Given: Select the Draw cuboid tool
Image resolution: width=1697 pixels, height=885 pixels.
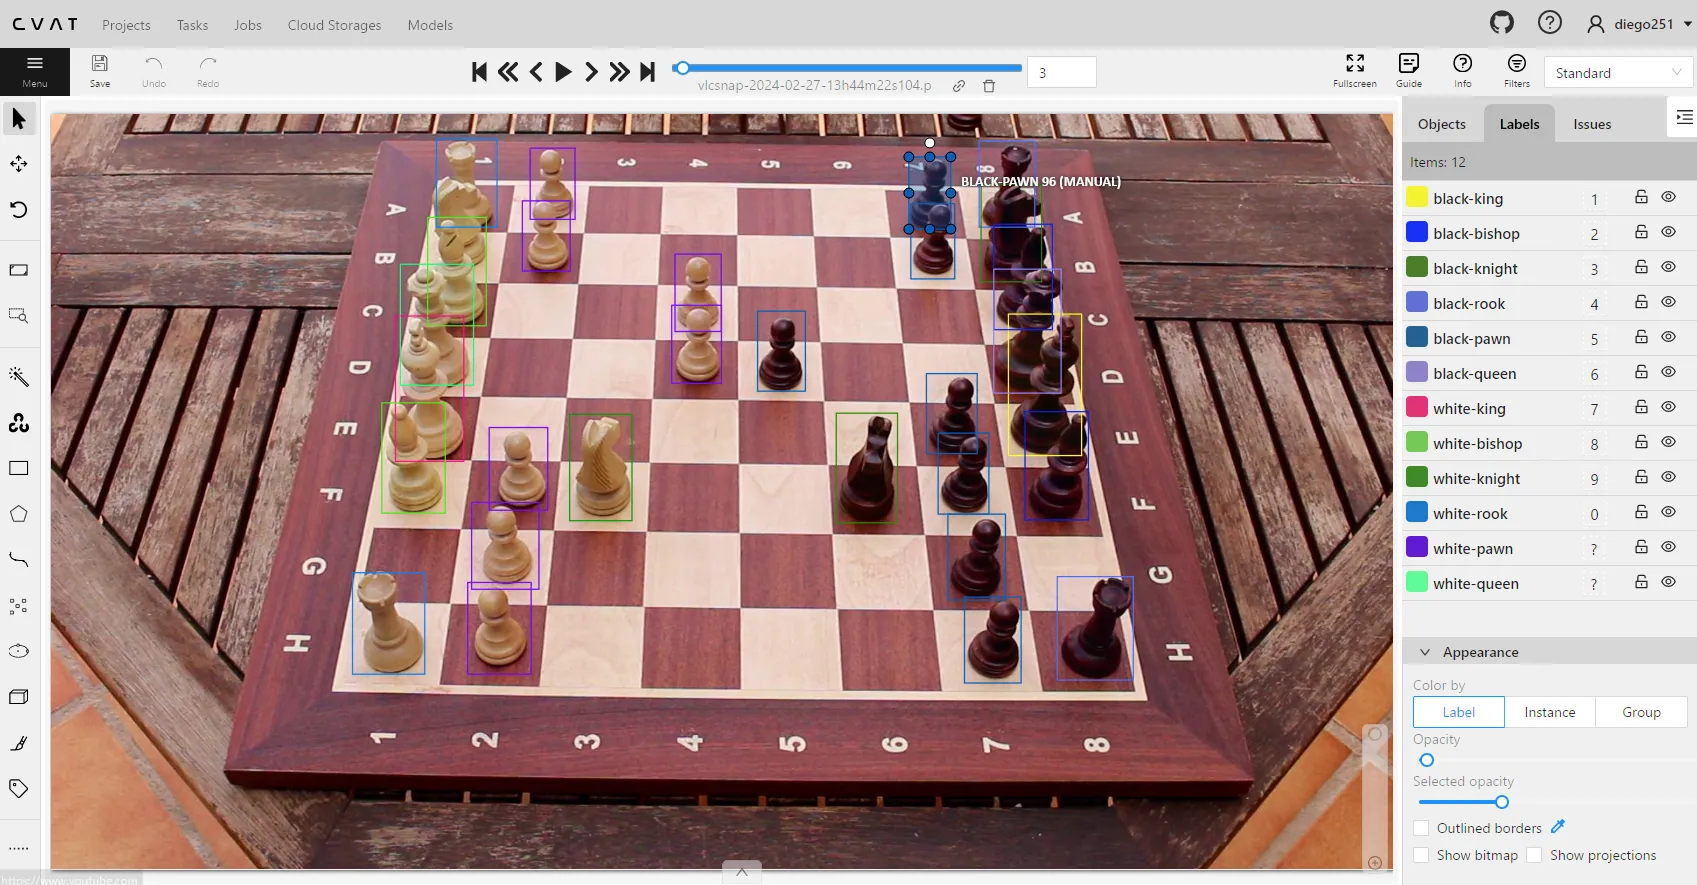Looking at the screenshot, I should [19, 697].
